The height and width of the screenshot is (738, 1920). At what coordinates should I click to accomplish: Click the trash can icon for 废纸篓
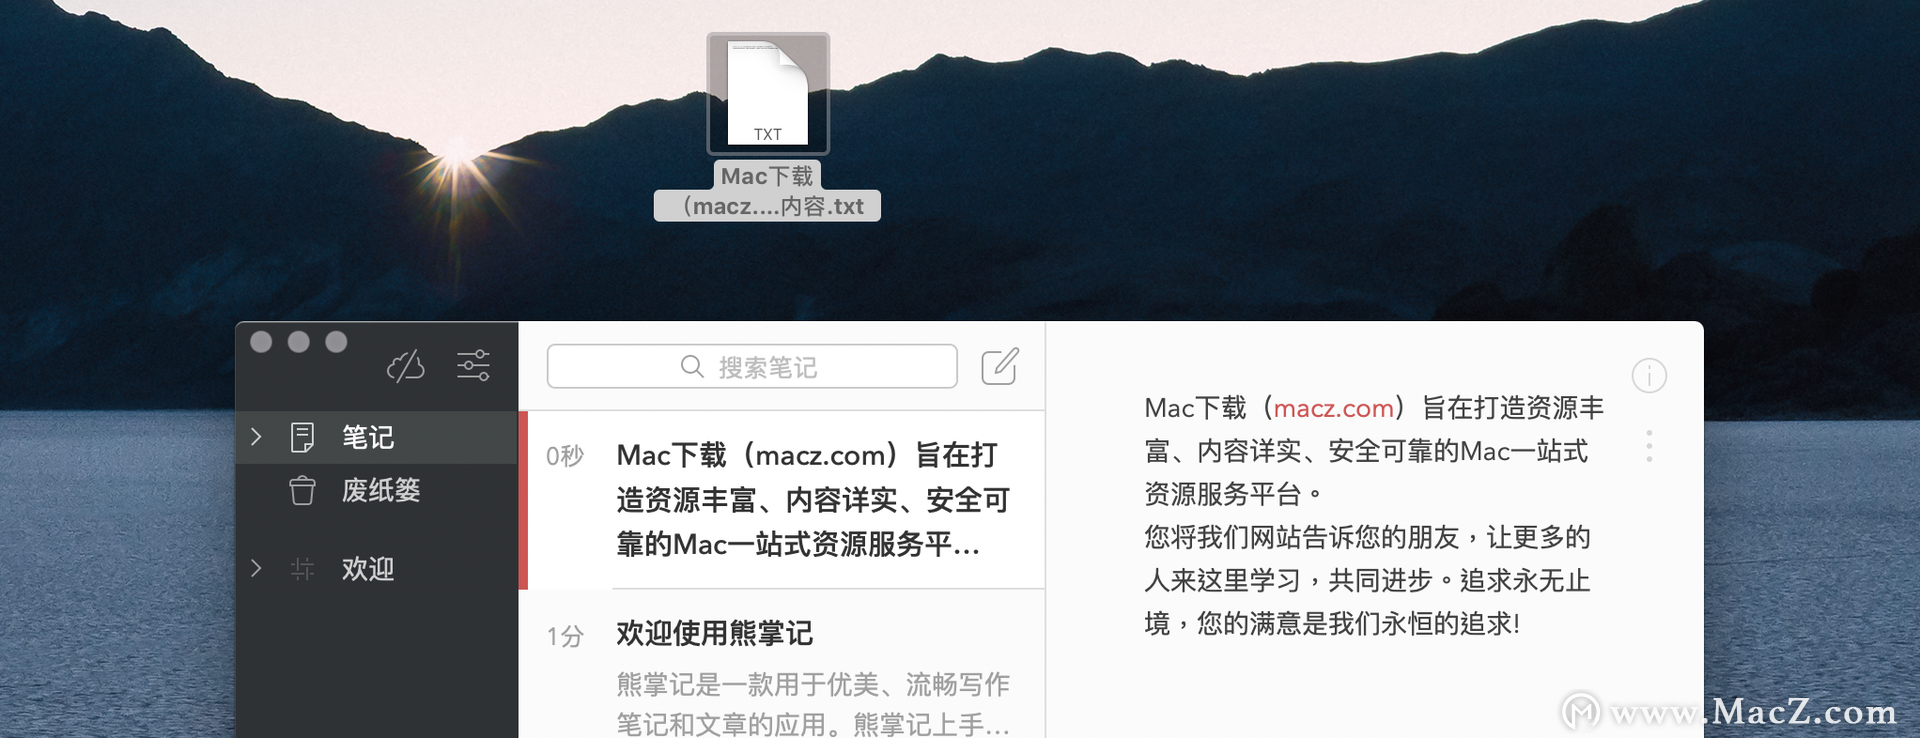coord(302,491)
